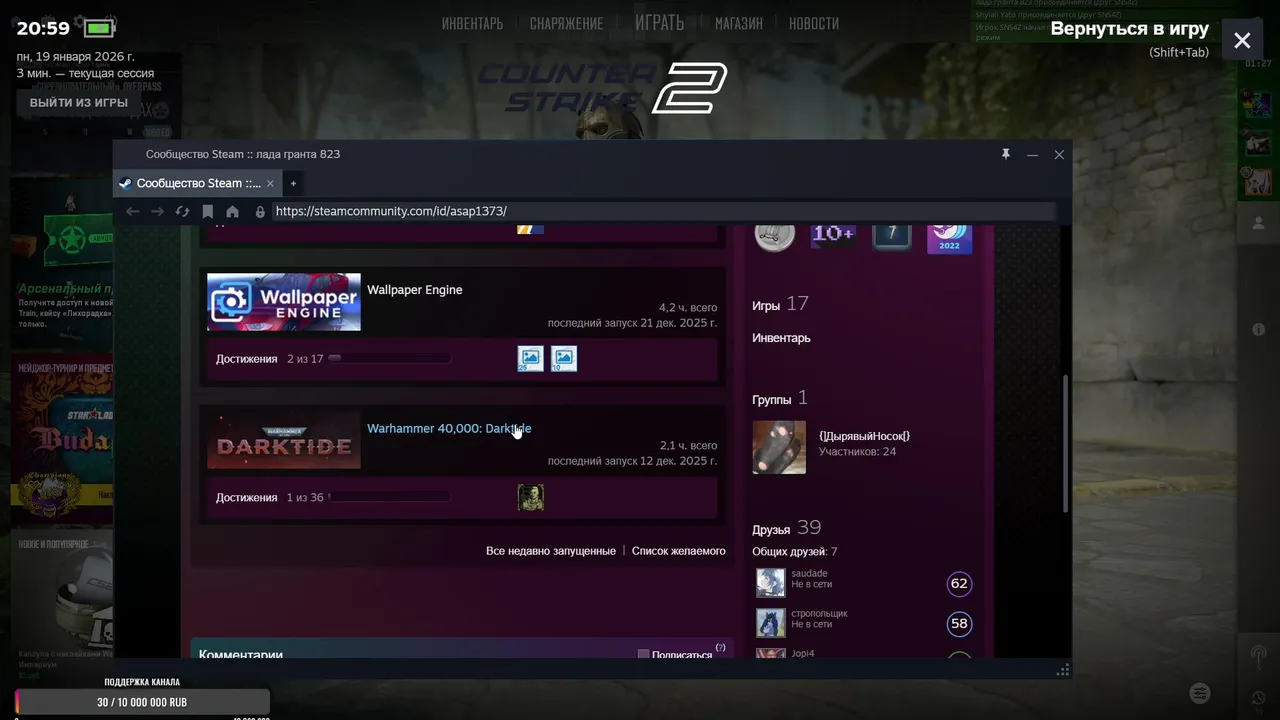The image size is (1280, 720).
Task: Select the 'Сообщество Steam' browser tab
Action: (x=198, y=183)
